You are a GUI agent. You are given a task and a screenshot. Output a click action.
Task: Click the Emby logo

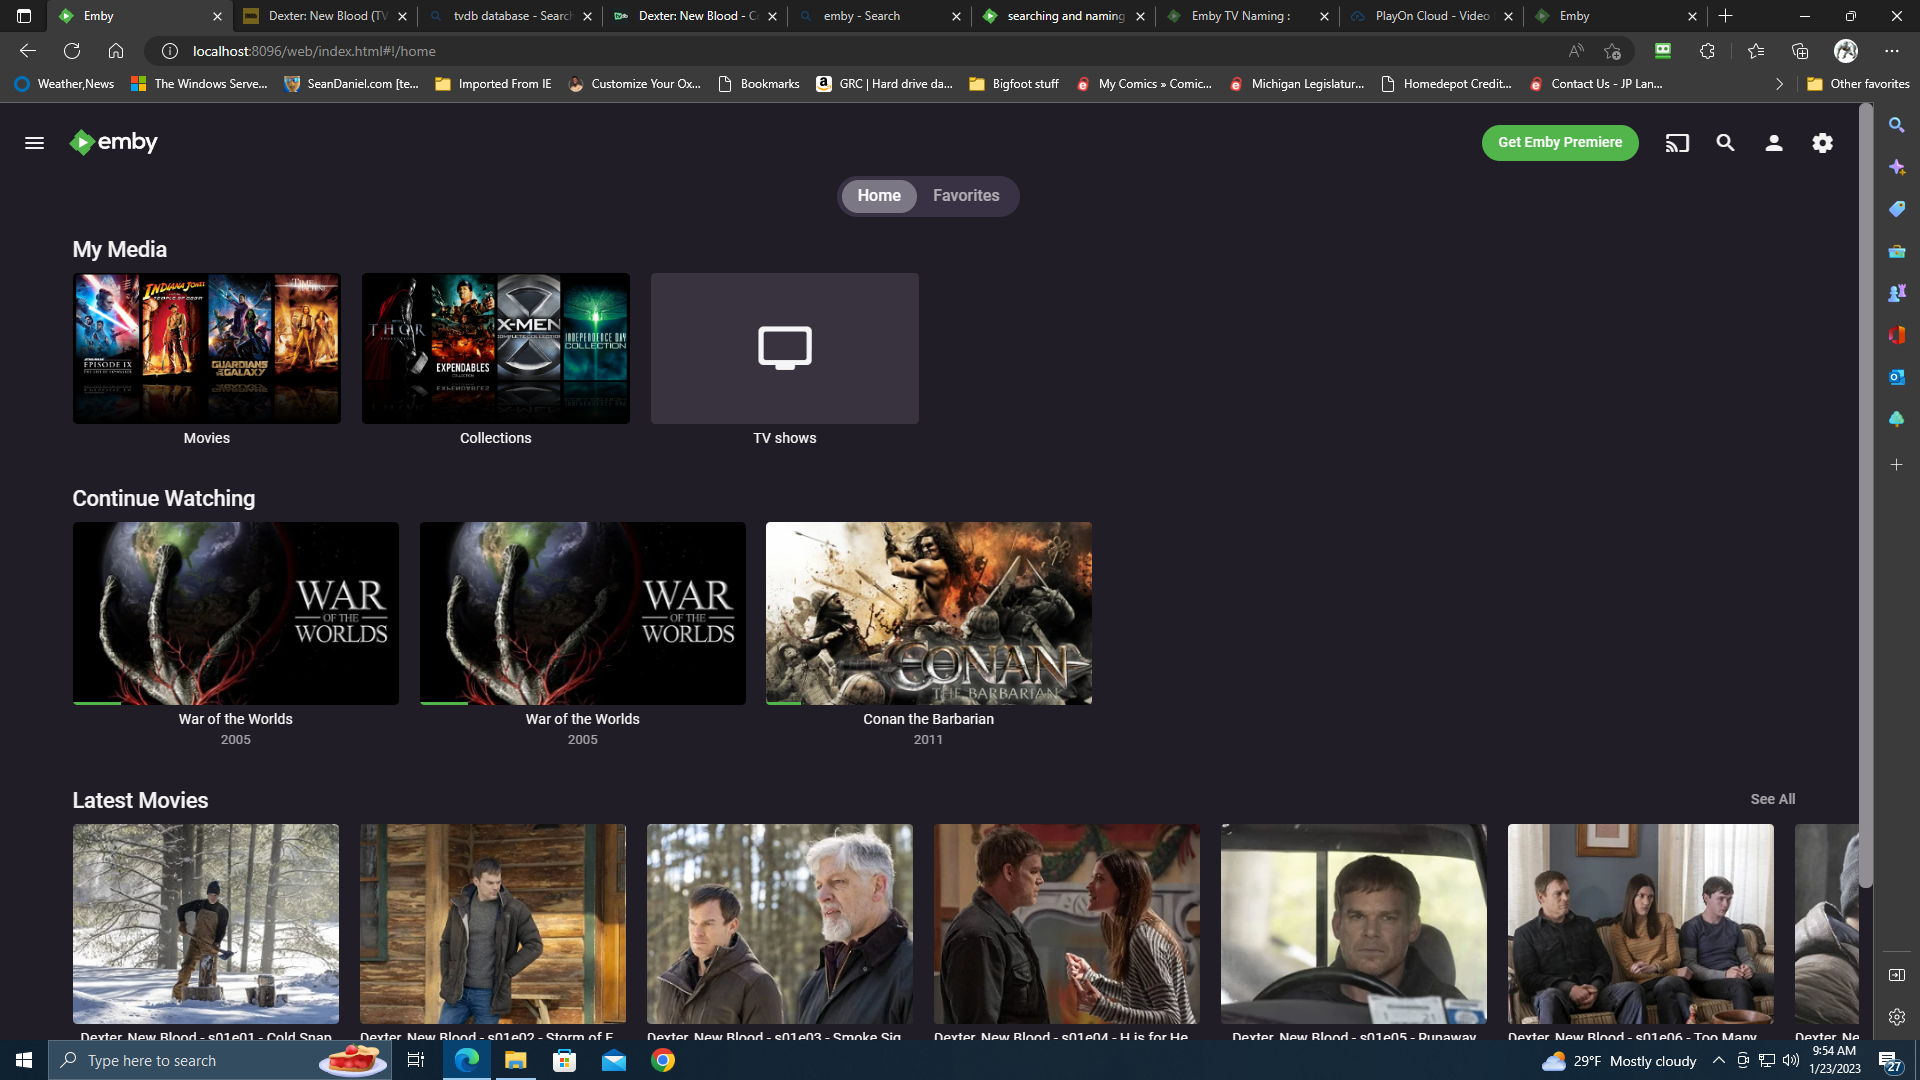pyautogui.click(x=113, y=143)
